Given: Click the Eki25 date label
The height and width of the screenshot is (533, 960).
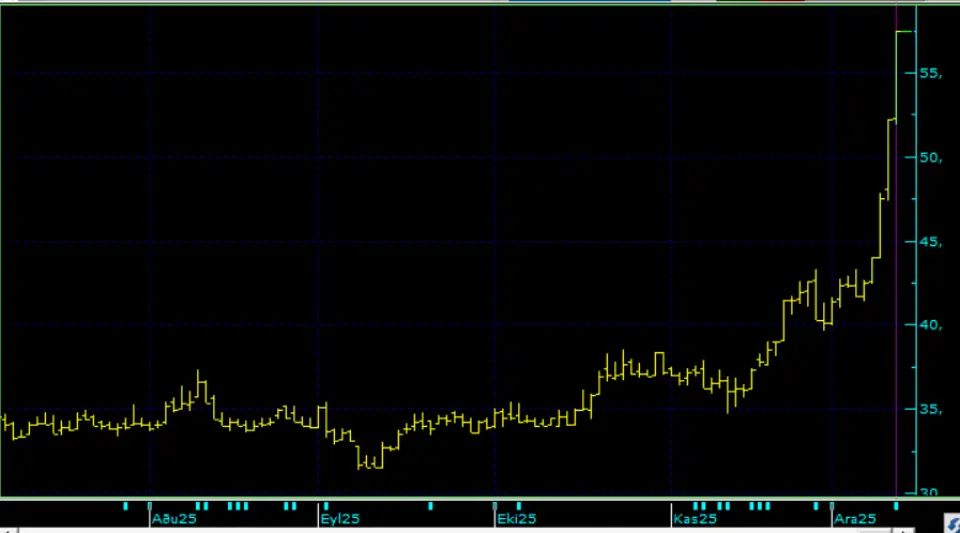Looking at the screenshot, I should click(516, 519).
